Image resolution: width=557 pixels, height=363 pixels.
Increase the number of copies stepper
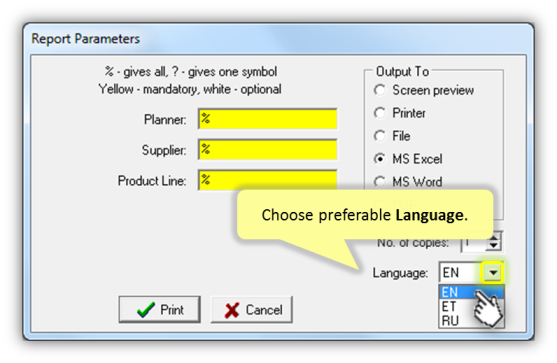pyautogui.click(x=494, y=237)
